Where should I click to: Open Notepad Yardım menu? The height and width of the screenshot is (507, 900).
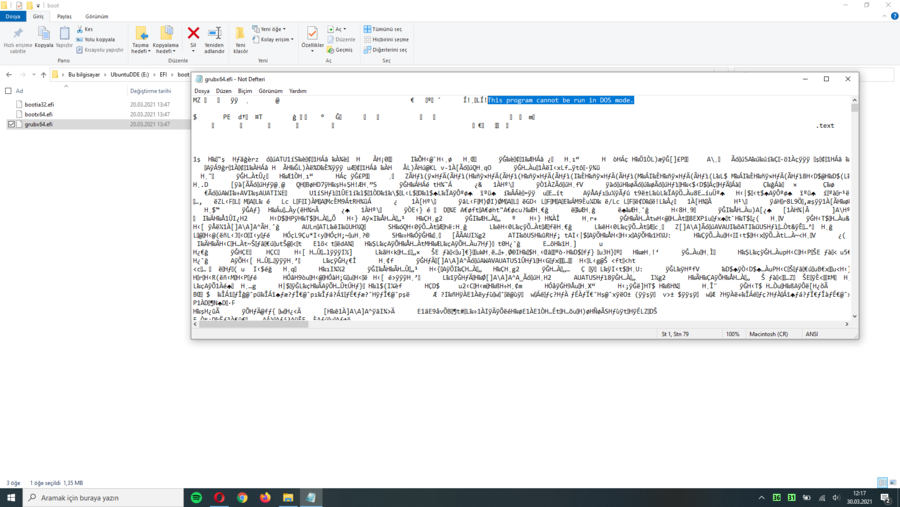click(297, 91)
